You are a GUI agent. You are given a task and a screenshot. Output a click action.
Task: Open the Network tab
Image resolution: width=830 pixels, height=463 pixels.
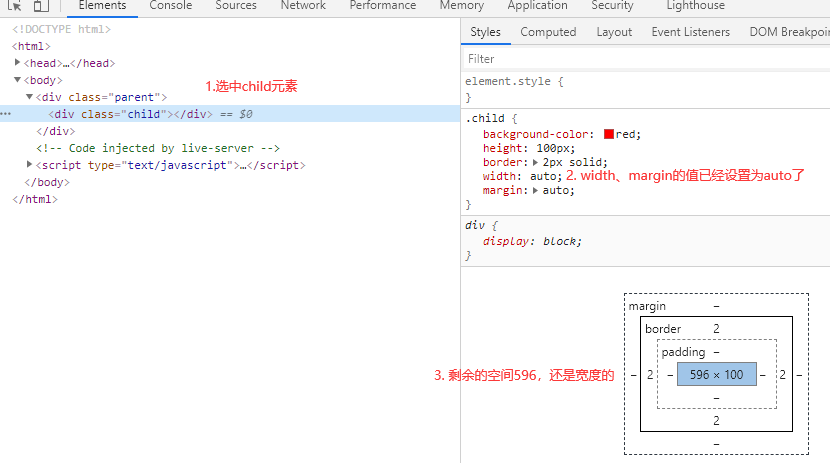[x=303, y=6]
